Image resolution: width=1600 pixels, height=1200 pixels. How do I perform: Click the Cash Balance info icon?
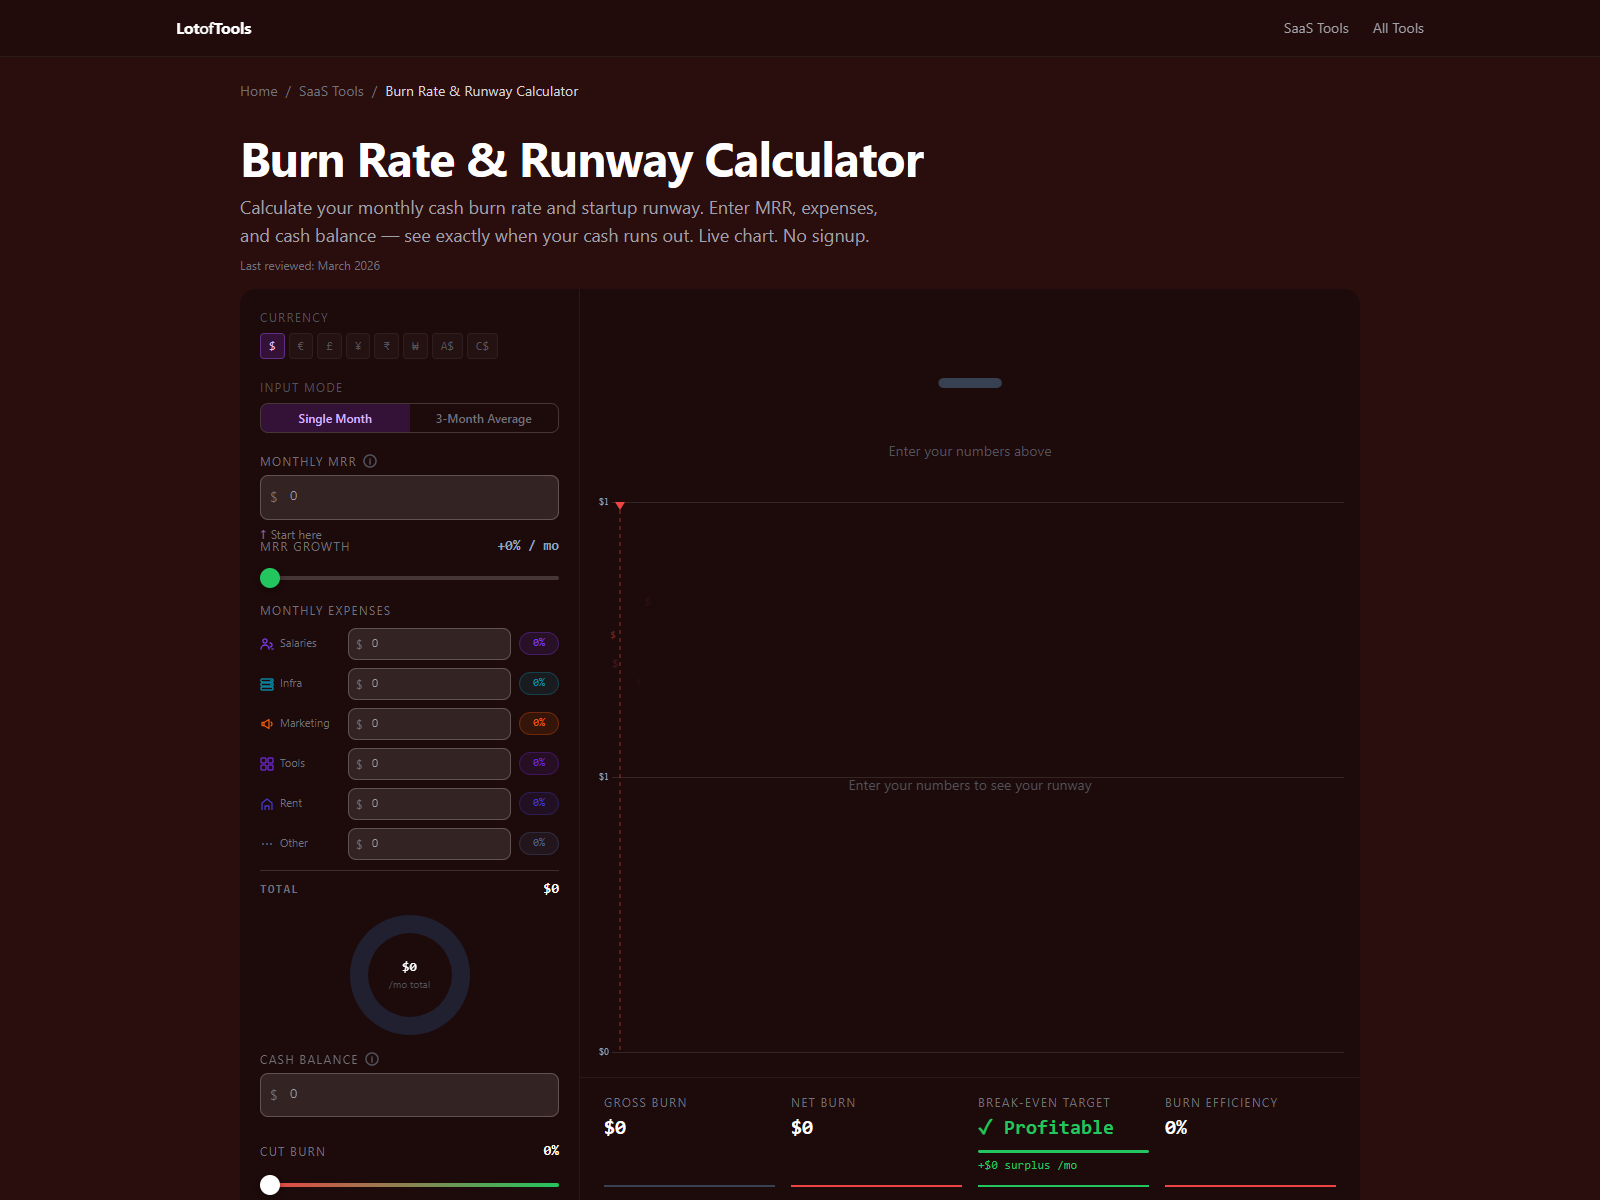click(x=372, y=1059)
